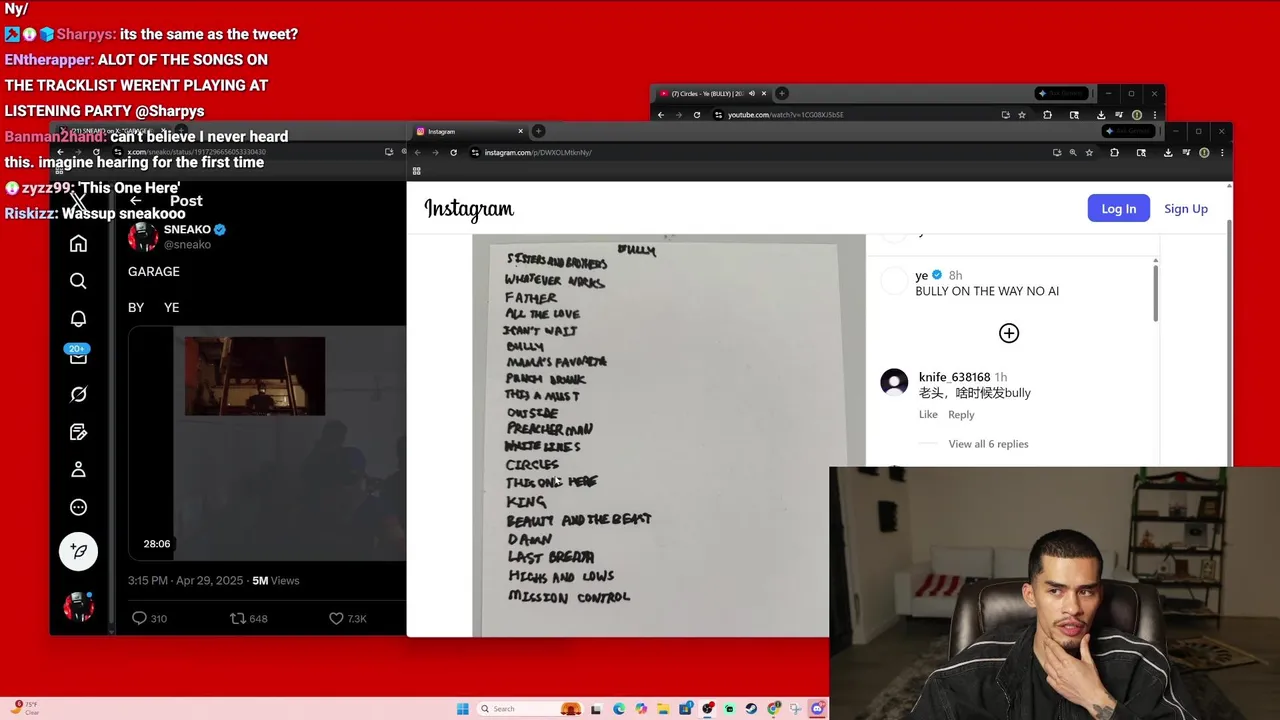Click Reply under knife_638168 comment

click(x=961, y=414)
